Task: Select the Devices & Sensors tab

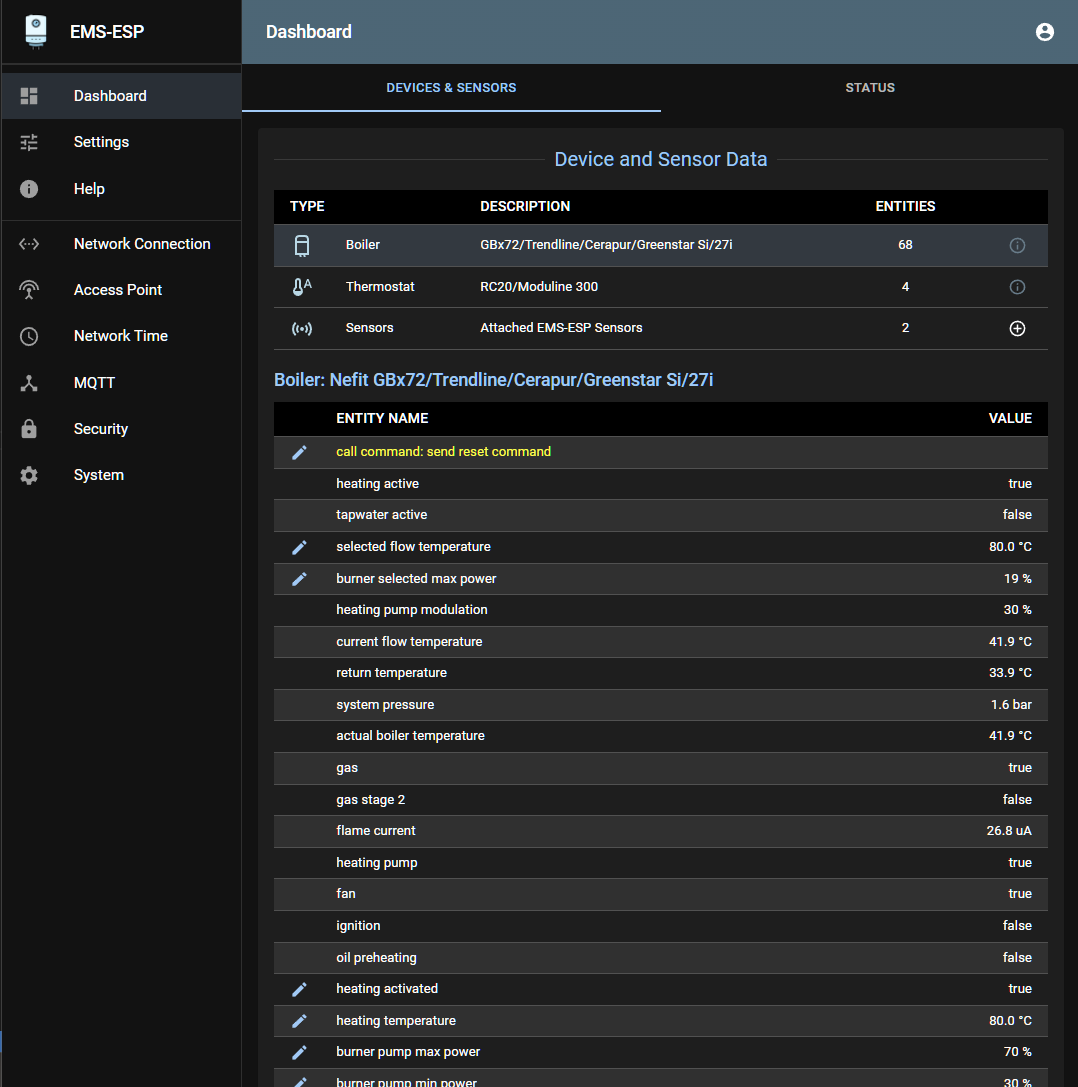Action: coord(451,88)
